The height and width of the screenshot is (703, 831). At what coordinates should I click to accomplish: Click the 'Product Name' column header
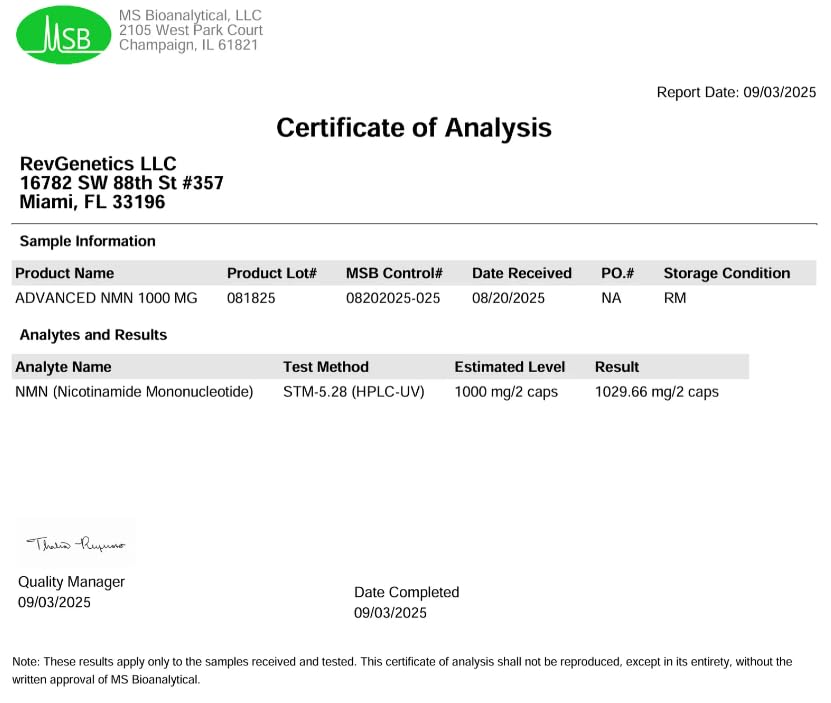(65, 273)
